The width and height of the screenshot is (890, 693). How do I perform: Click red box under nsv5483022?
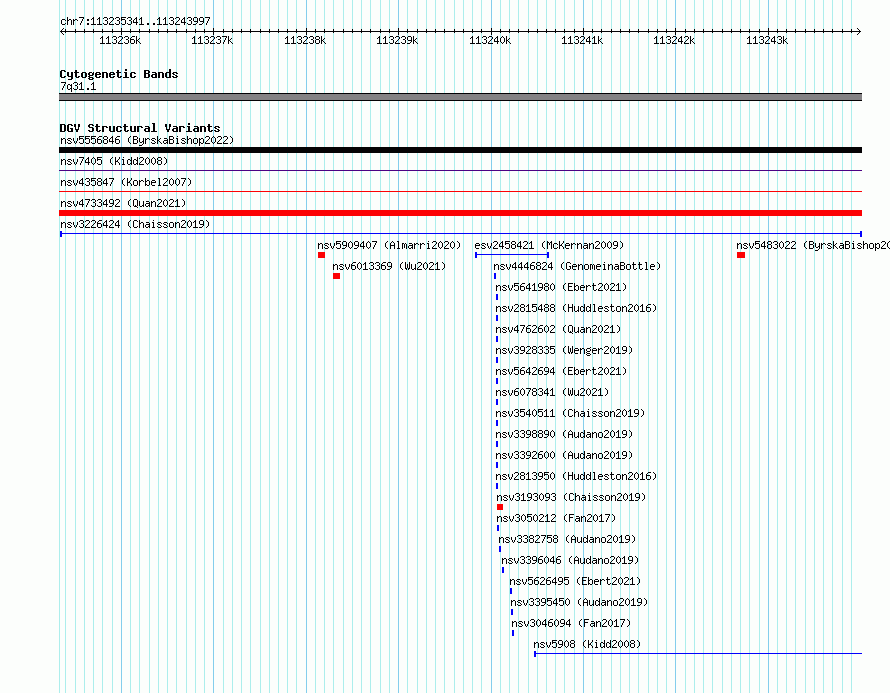tap(741, 255)
